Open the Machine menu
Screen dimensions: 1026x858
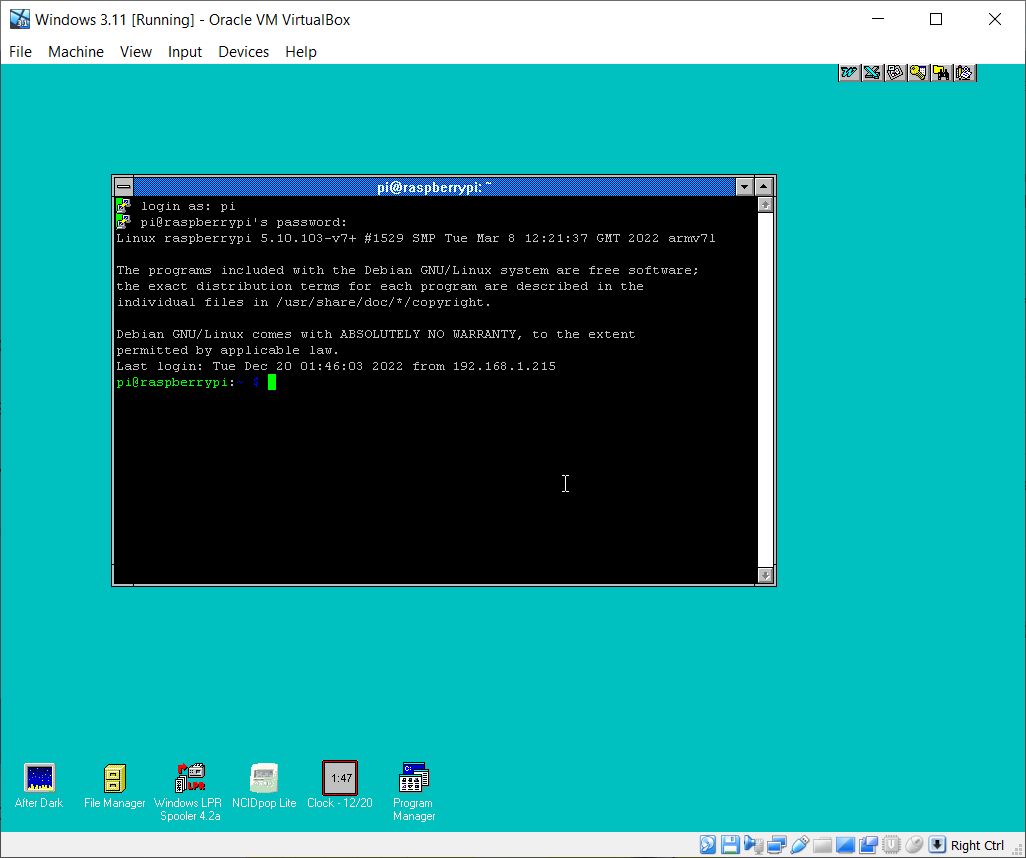(76, 52)
